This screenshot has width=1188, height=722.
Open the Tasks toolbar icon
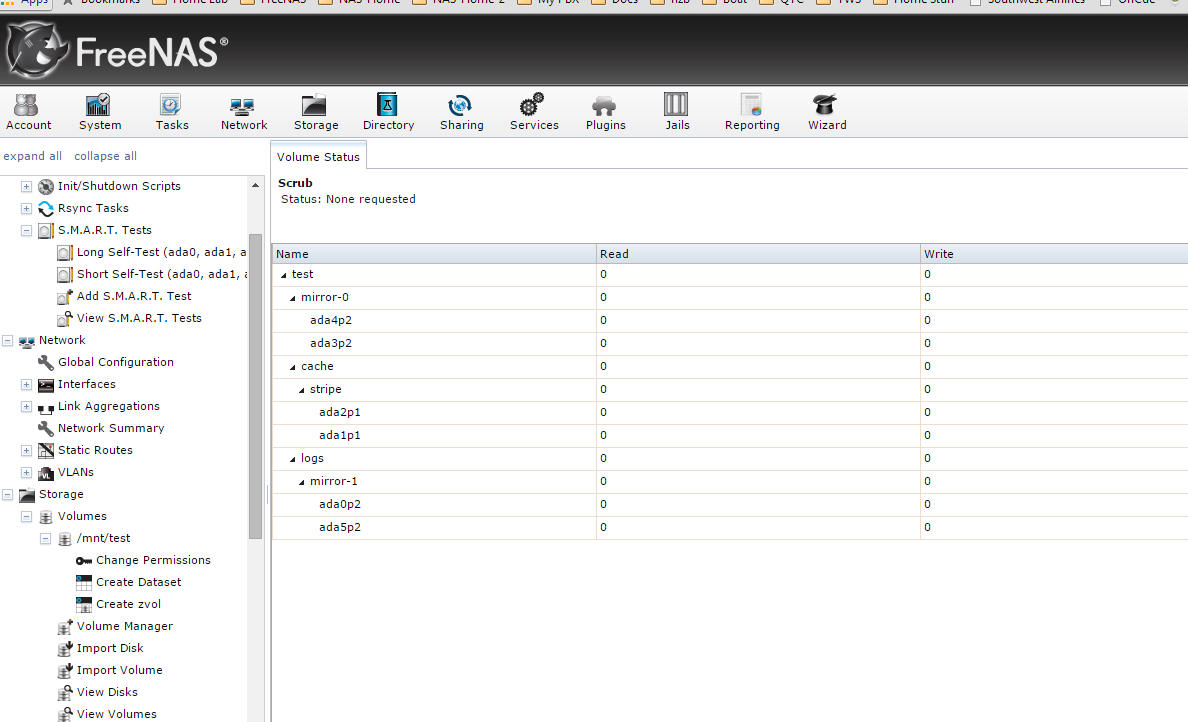[171, 111]
